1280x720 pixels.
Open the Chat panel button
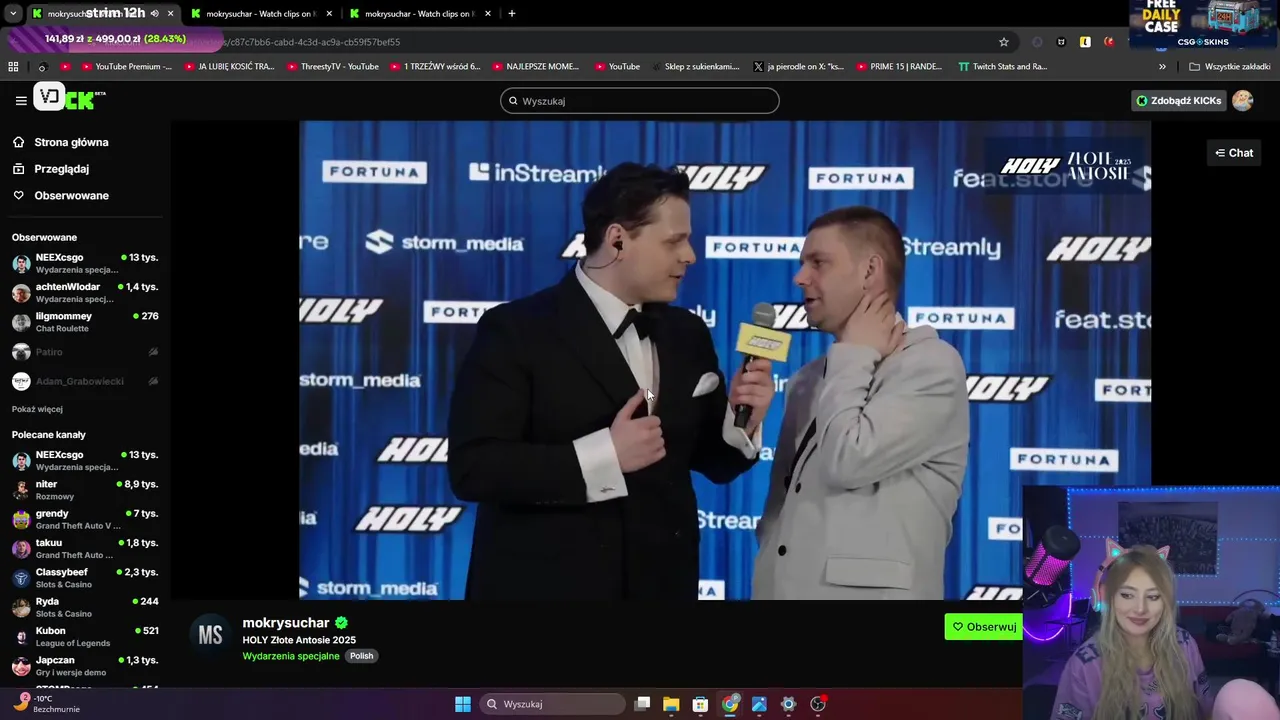click(x=1234, y=153)
